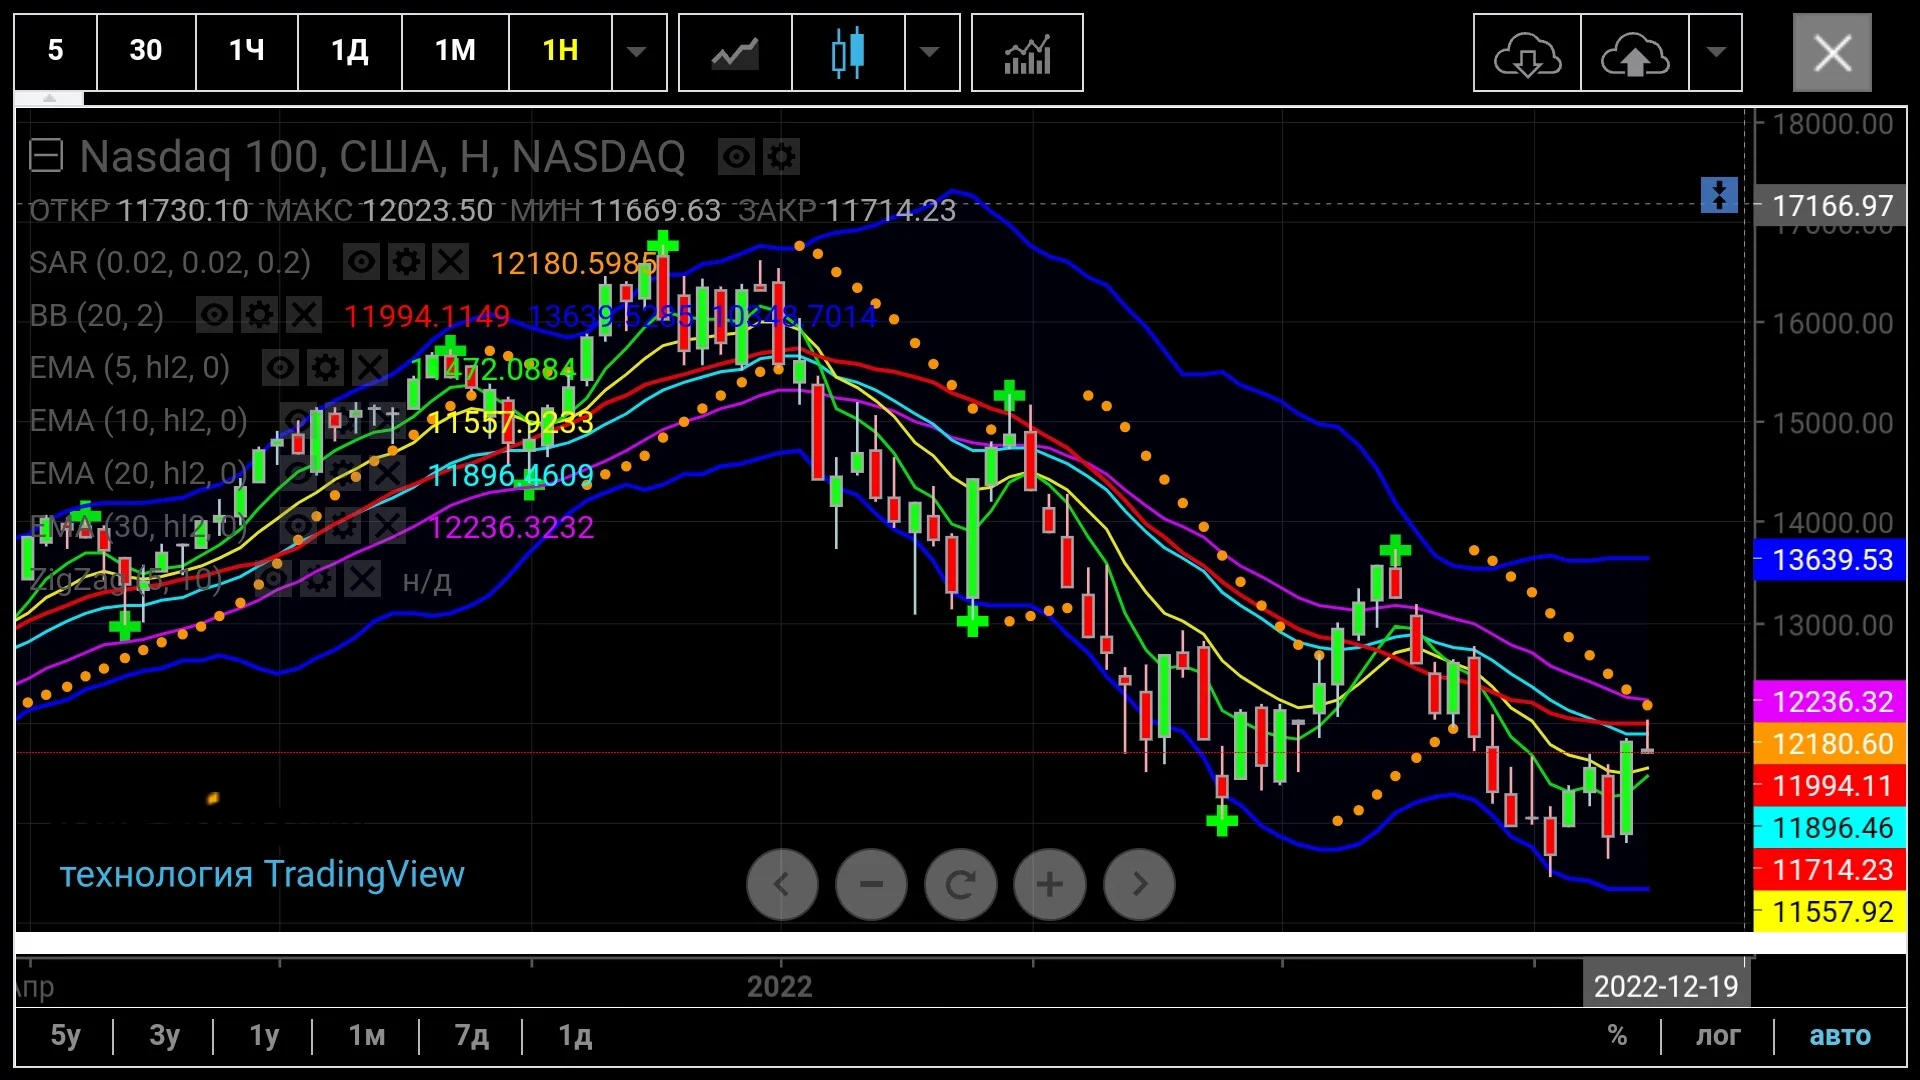Screen dimensions: 1920x1080
Task: Click the 13639.53 blue price label
Action: pyautogui.click(x=1831, y=560)
